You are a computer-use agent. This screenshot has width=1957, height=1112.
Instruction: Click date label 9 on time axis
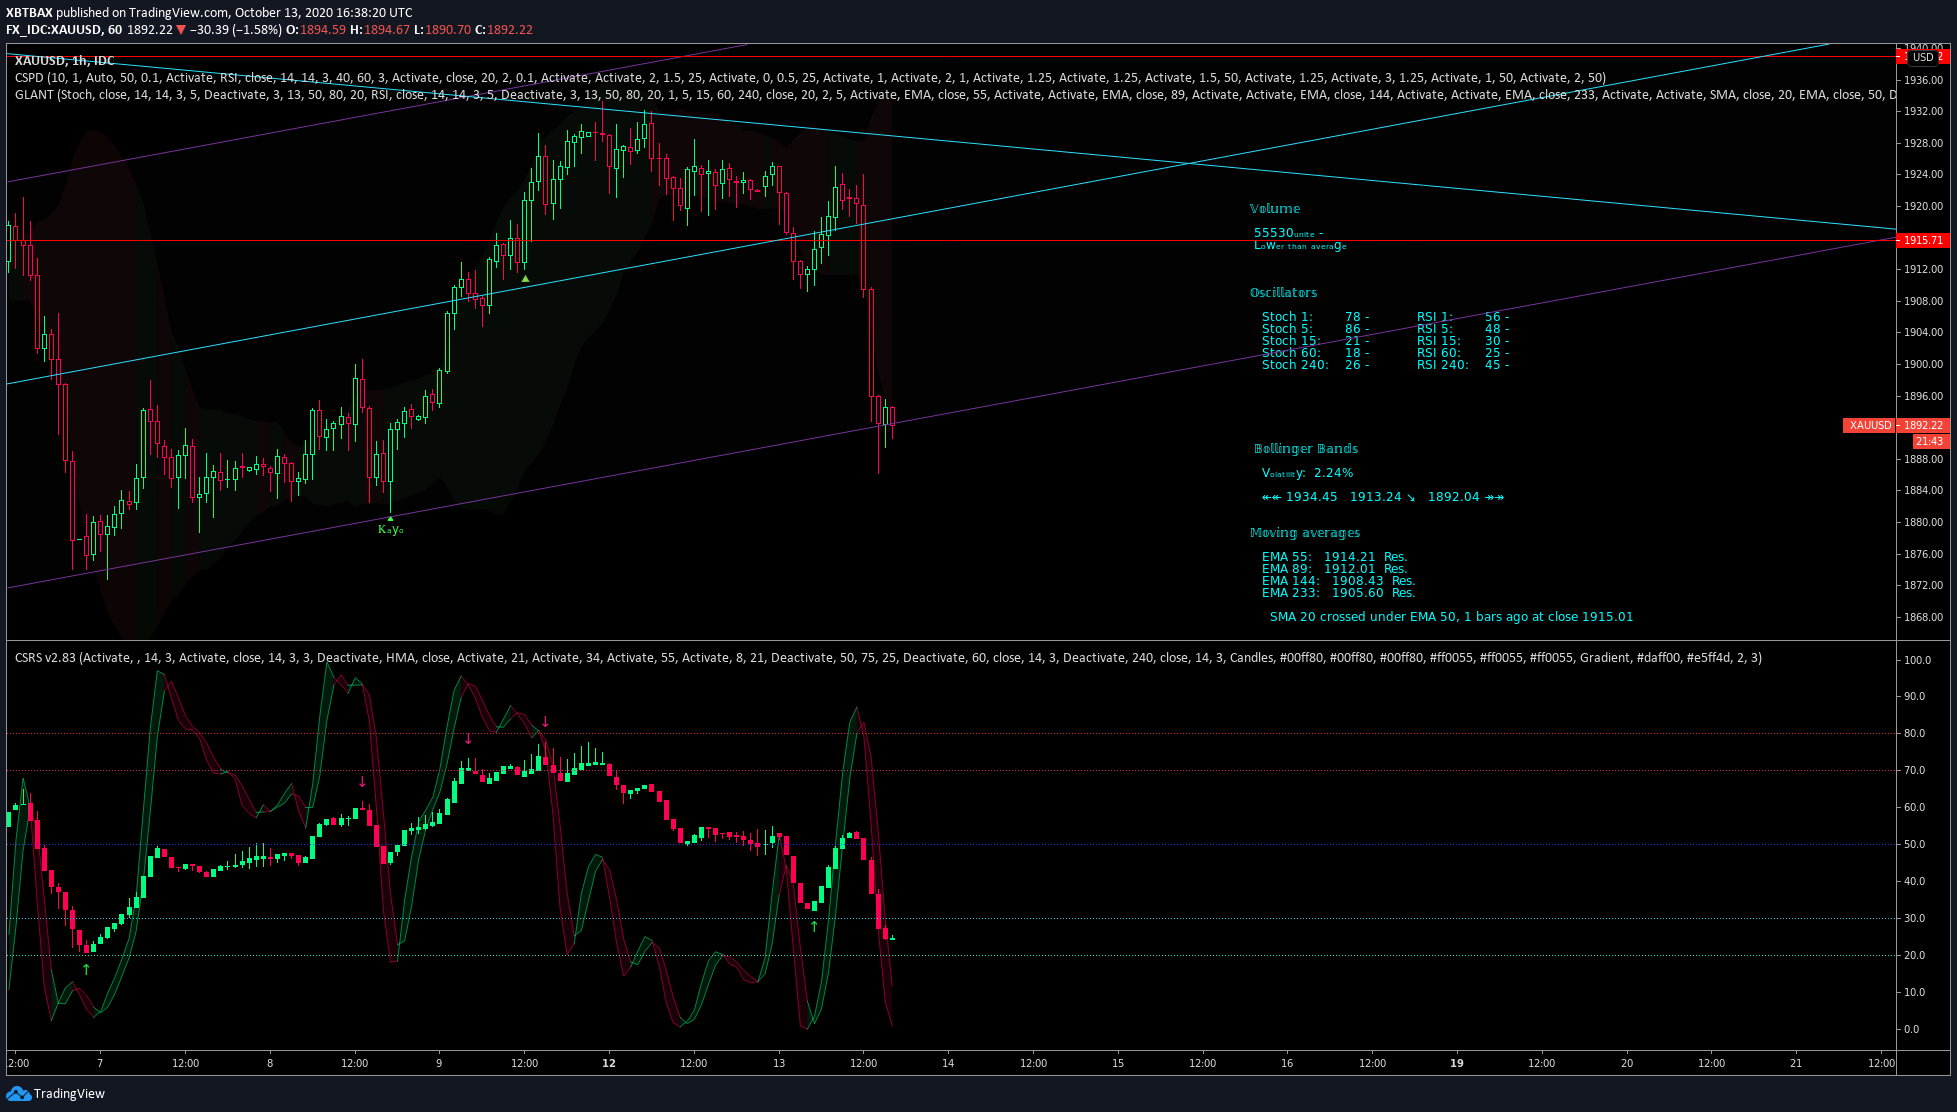point(439,1063)
